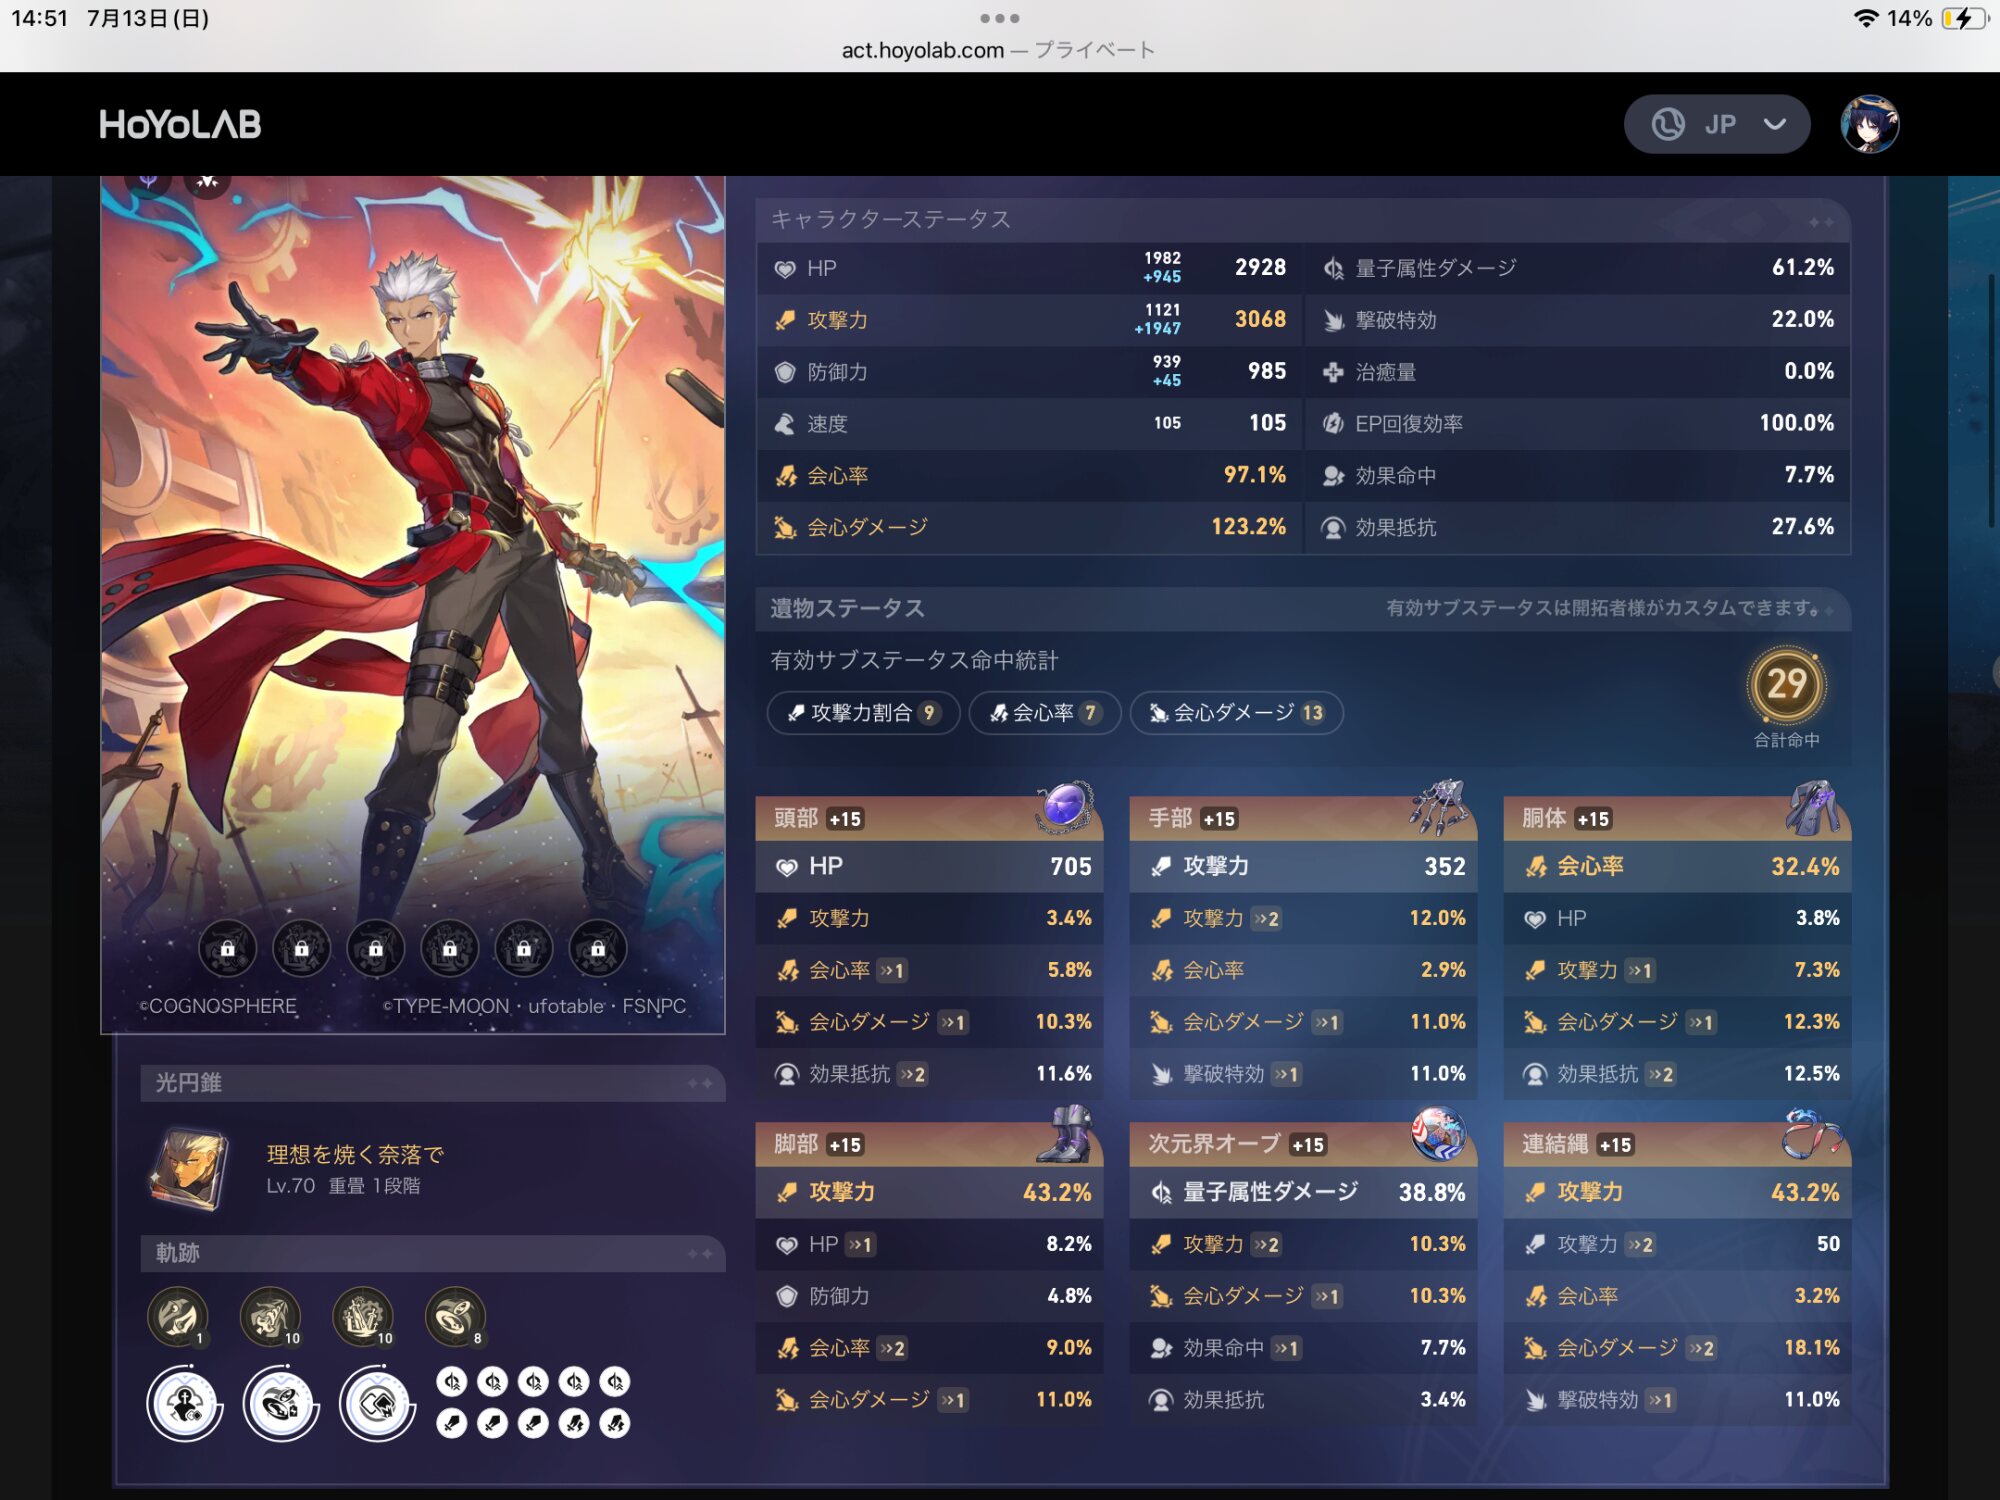2000x1500 pixels.
Task: Click the キャラクターステータス header
Action: pos(1303,220)
